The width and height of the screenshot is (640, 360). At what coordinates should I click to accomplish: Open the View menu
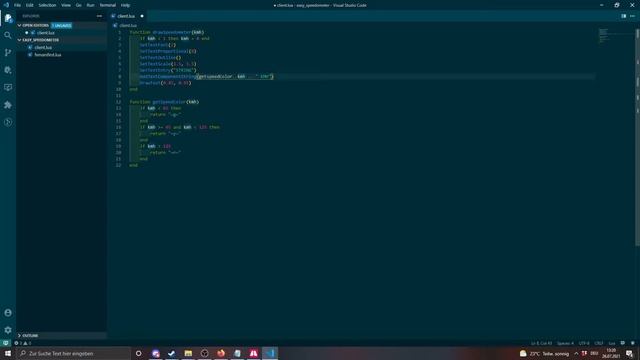[x=66, y=5]
